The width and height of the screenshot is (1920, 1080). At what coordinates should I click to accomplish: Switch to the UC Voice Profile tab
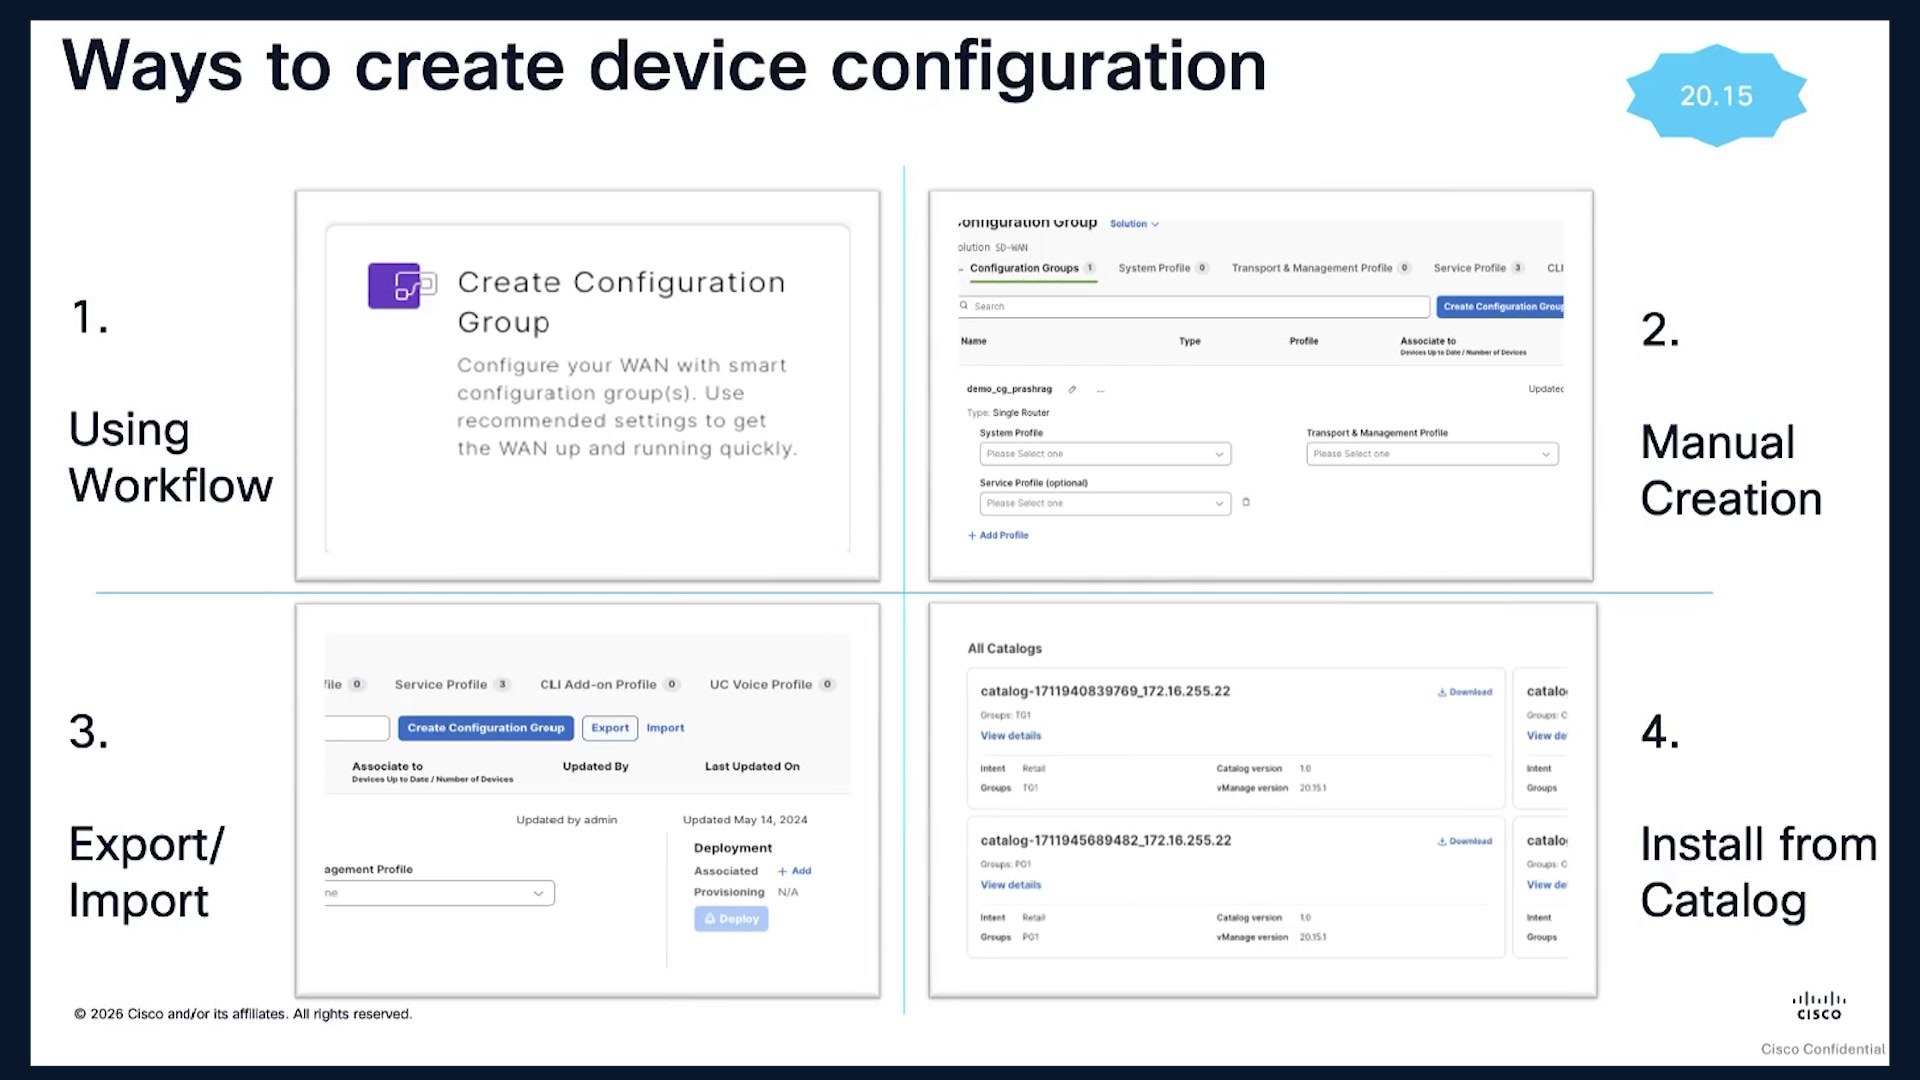(x=772, y=685)
